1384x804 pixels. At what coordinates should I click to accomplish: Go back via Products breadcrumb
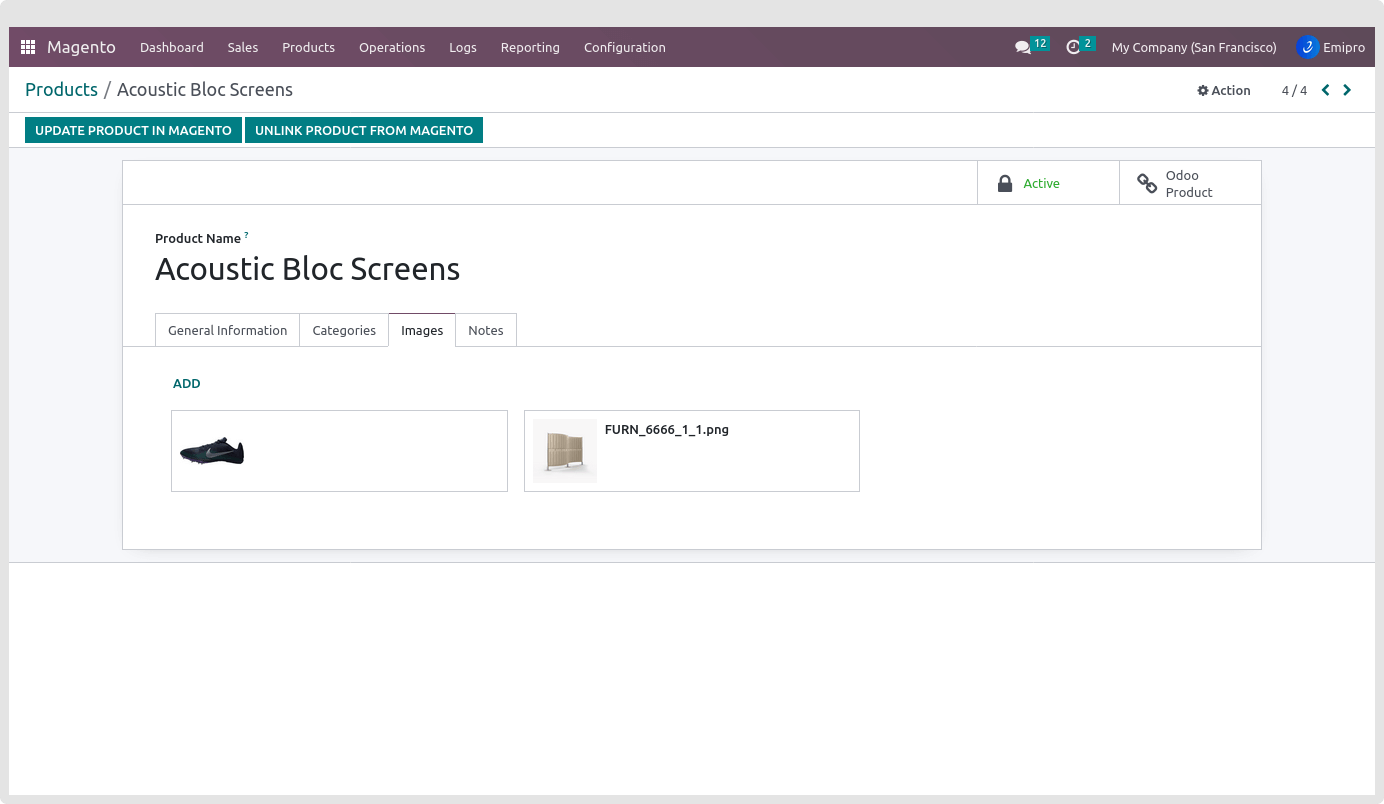(61, 90)
